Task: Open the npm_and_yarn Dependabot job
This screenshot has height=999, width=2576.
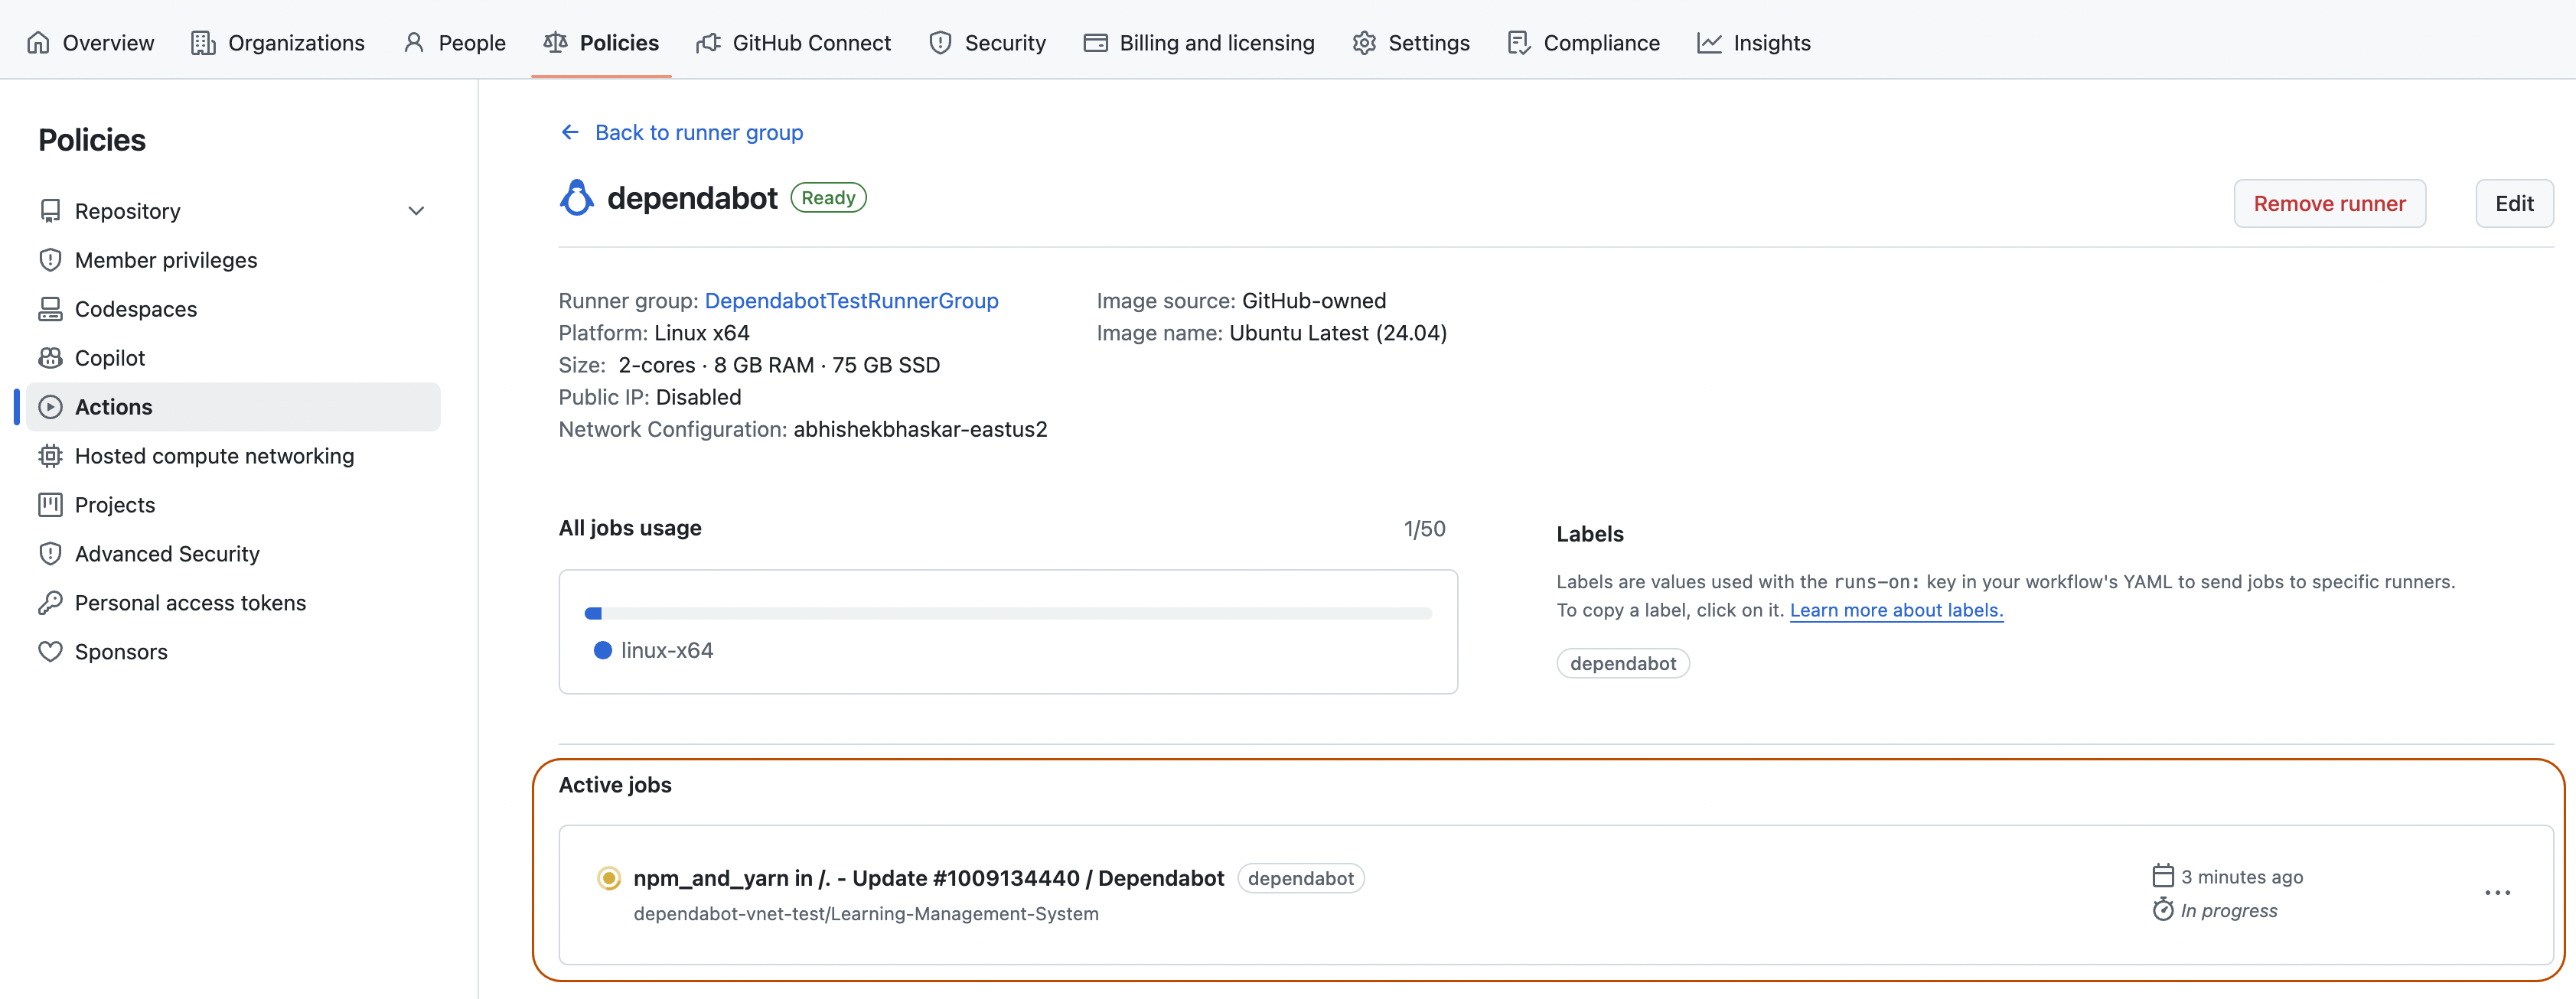Action: pyautogui.click(x=928, y=877)
